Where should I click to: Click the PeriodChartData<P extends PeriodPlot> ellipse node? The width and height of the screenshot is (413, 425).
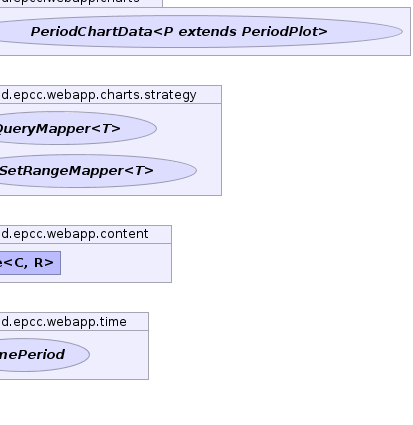[201, 32]
